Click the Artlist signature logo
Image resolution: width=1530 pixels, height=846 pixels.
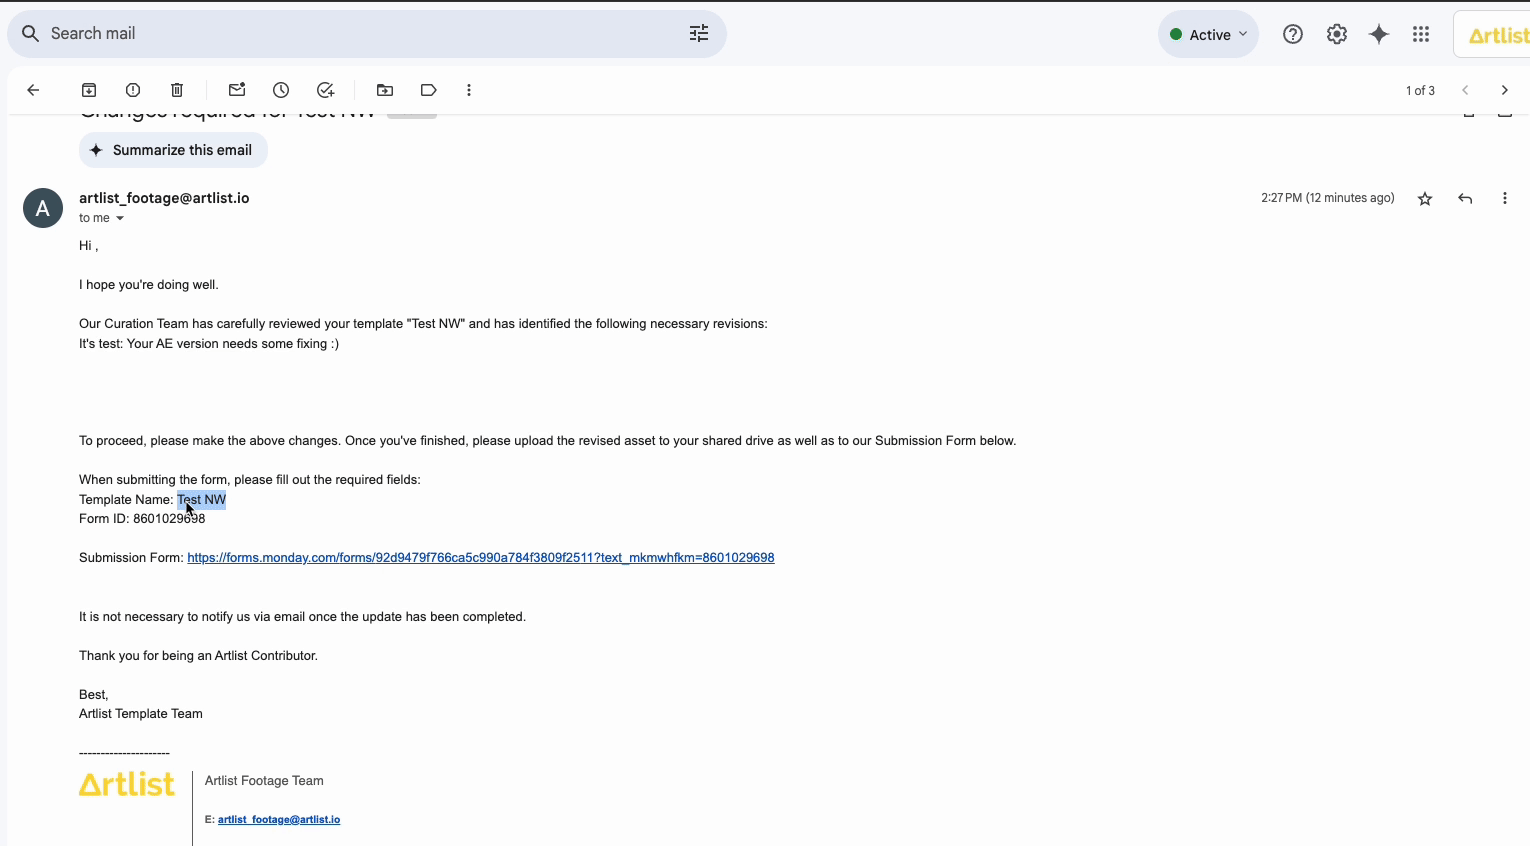127,784
